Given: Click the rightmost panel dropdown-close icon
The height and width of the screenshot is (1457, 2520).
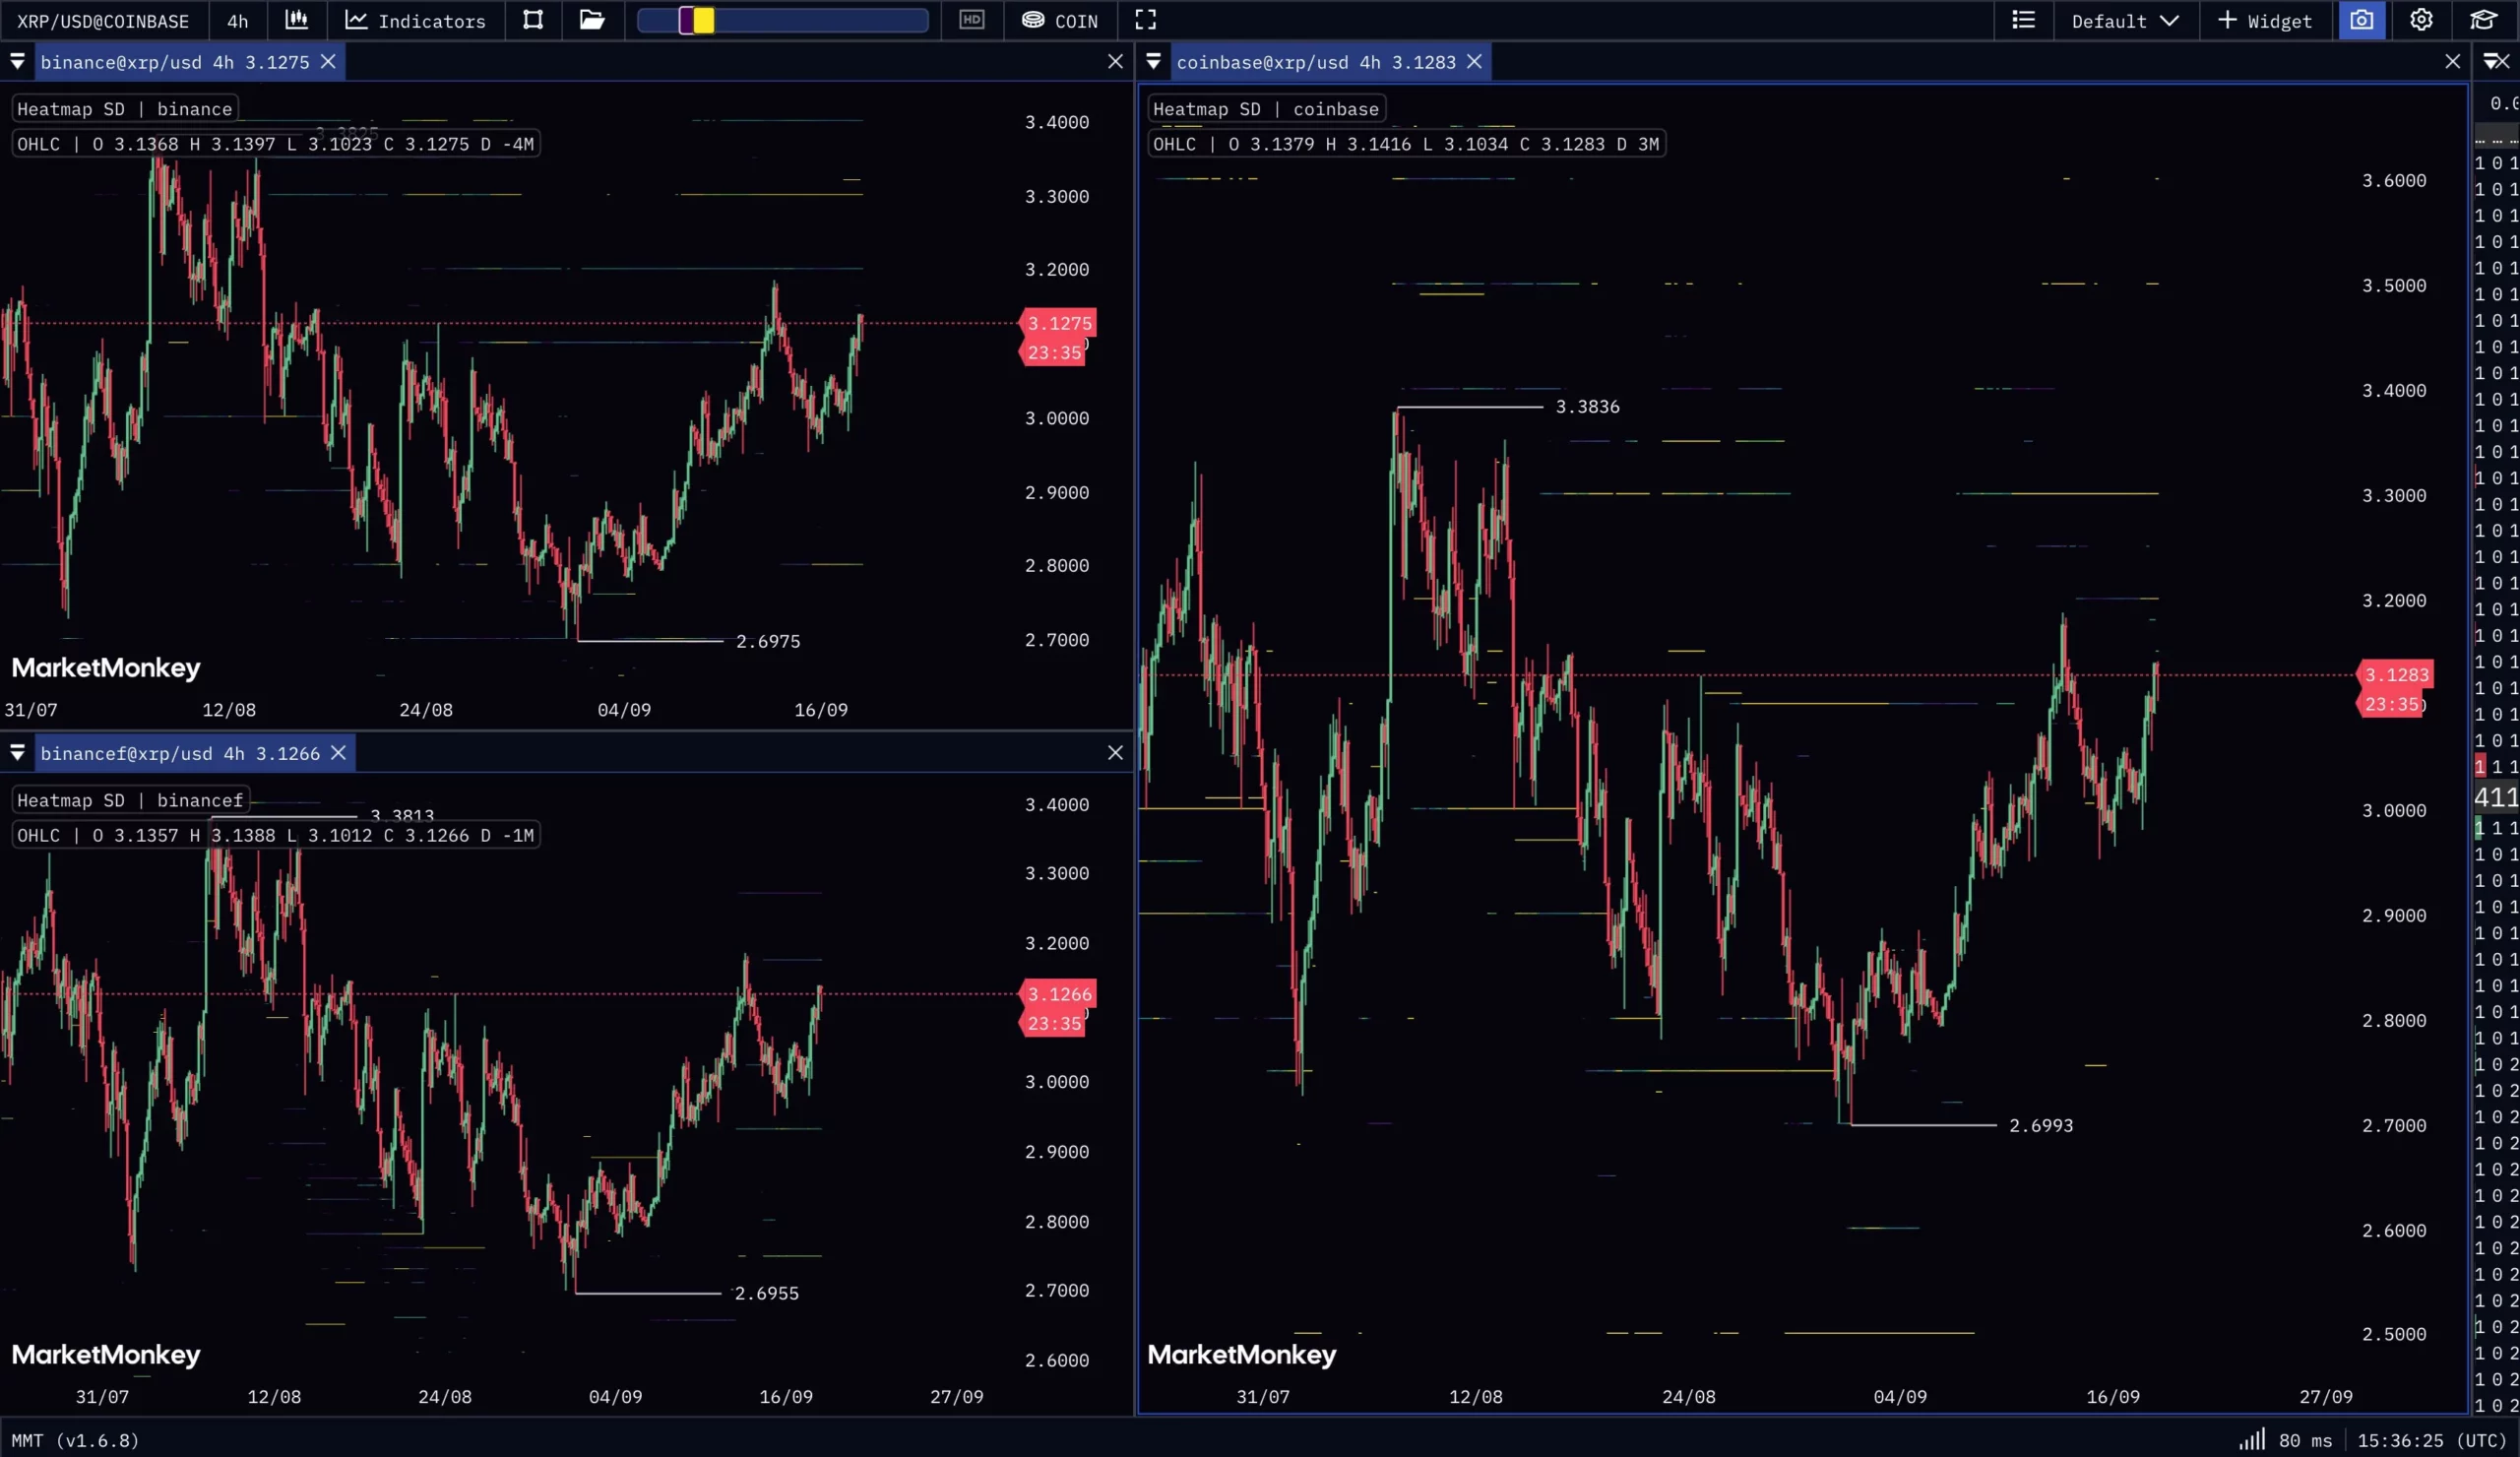Looking at the screenshot, I should point(2496,62).
